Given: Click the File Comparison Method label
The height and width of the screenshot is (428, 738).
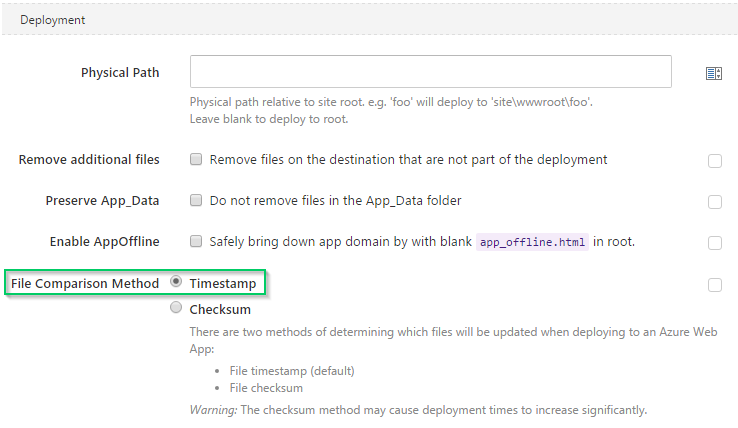Looking at the screenshot, I should click(85, 283).
